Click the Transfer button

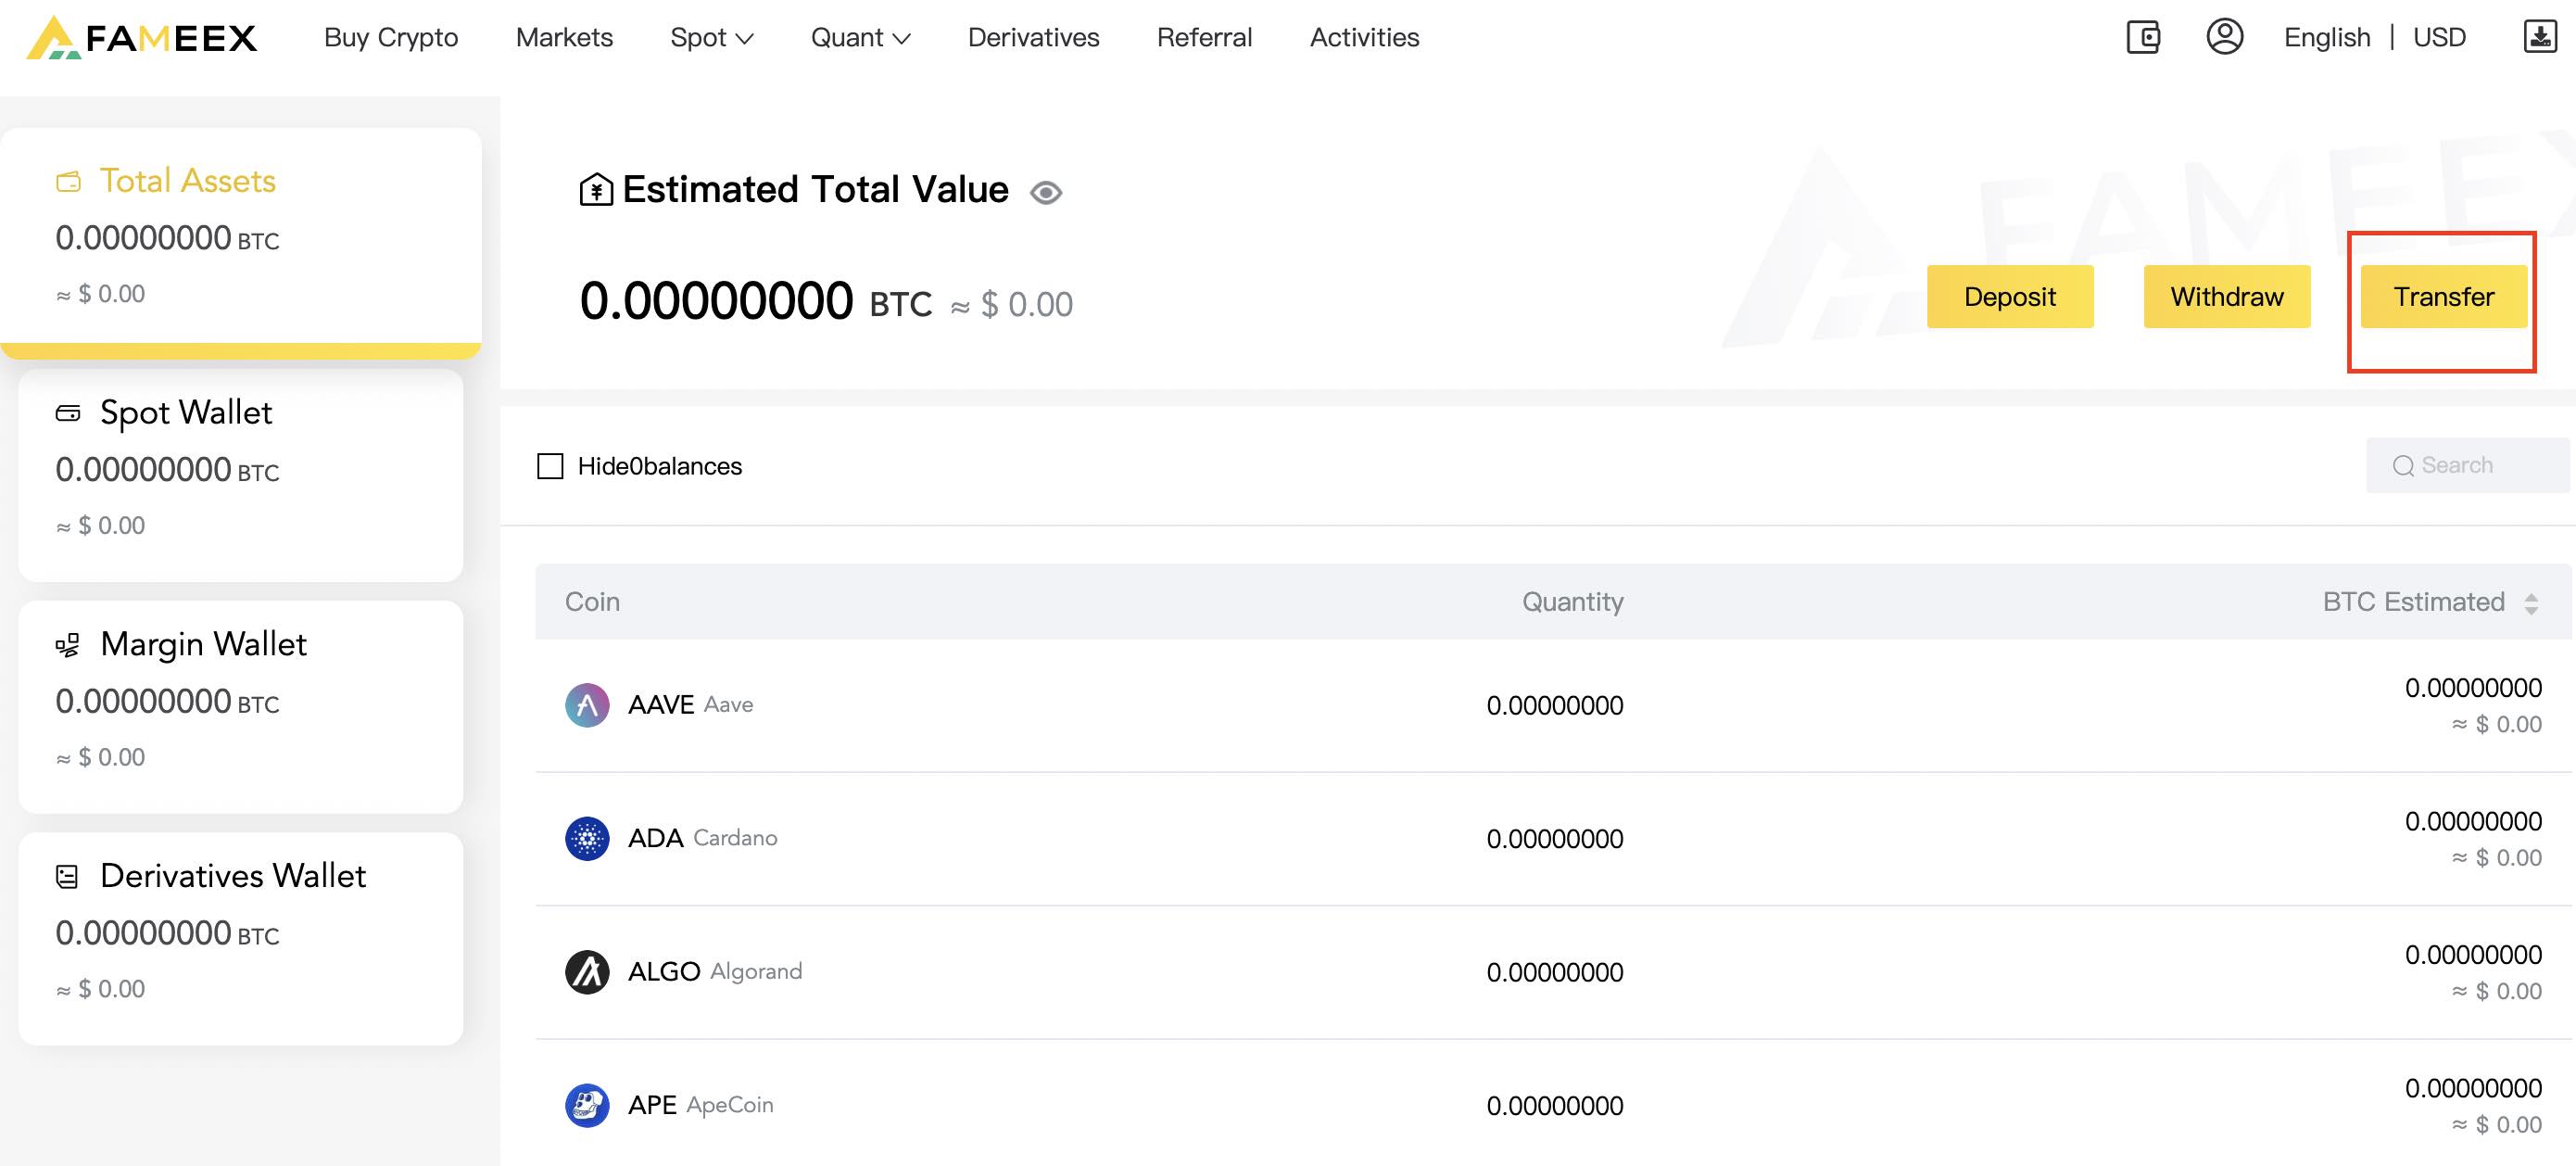tap(2444, 297)
